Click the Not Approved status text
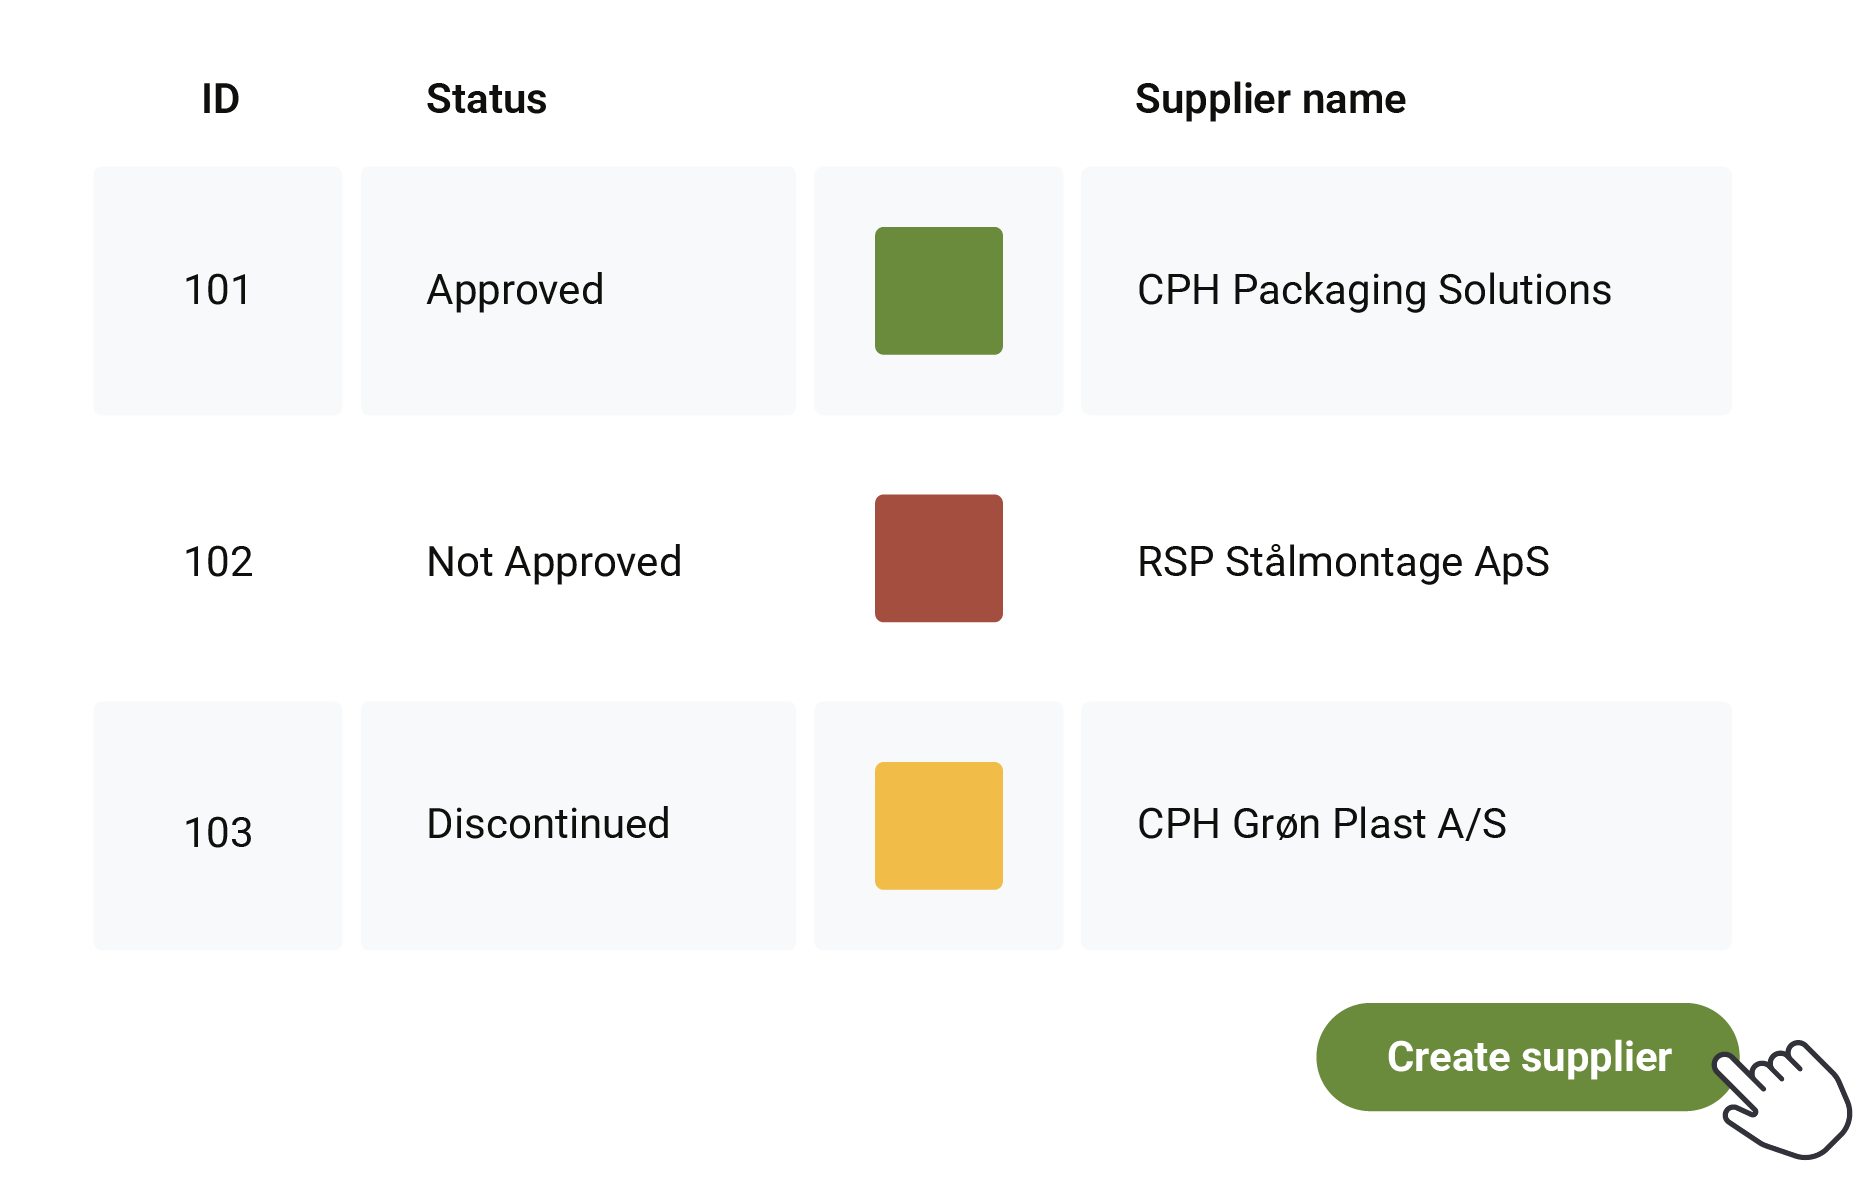1853x1184 pixels. point(554,562)
